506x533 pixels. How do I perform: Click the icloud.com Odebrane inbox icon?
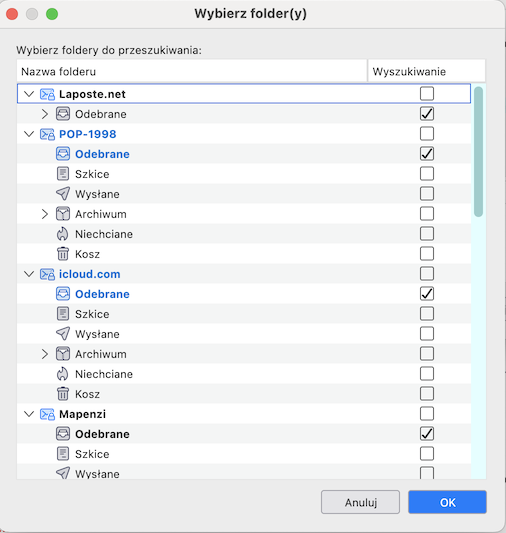(x=63, y=294)
